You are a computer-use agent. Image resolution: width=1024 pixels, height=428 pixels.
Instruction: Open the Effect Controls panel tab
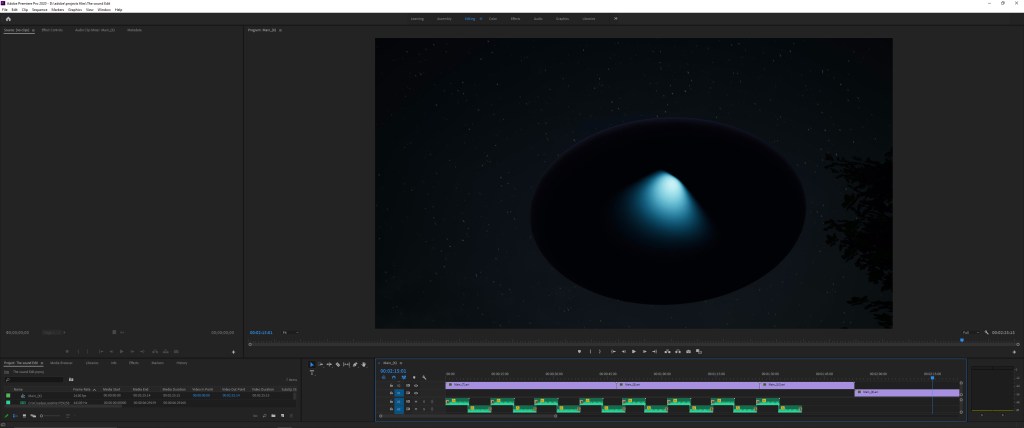tap(51, 30)
